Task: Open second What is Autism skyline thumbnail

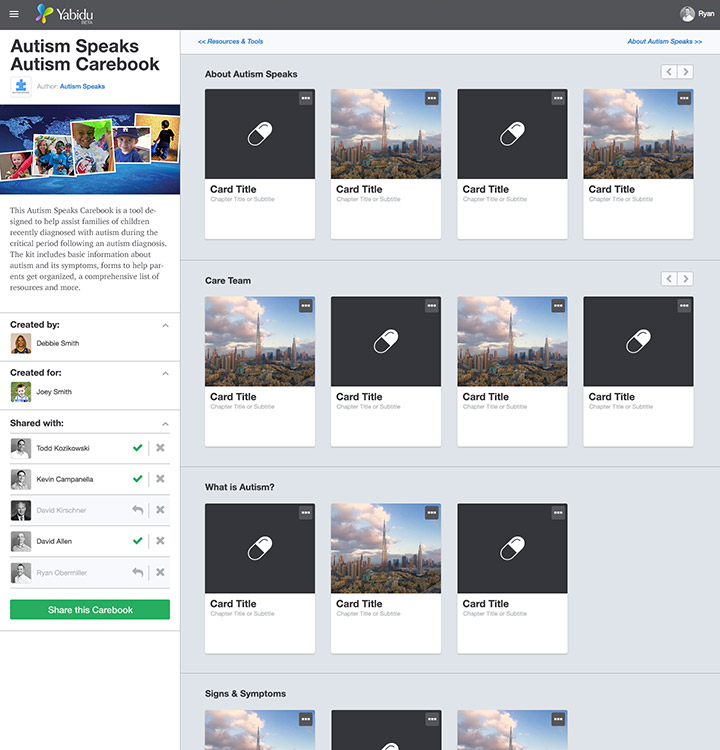Action: [386, 548]
